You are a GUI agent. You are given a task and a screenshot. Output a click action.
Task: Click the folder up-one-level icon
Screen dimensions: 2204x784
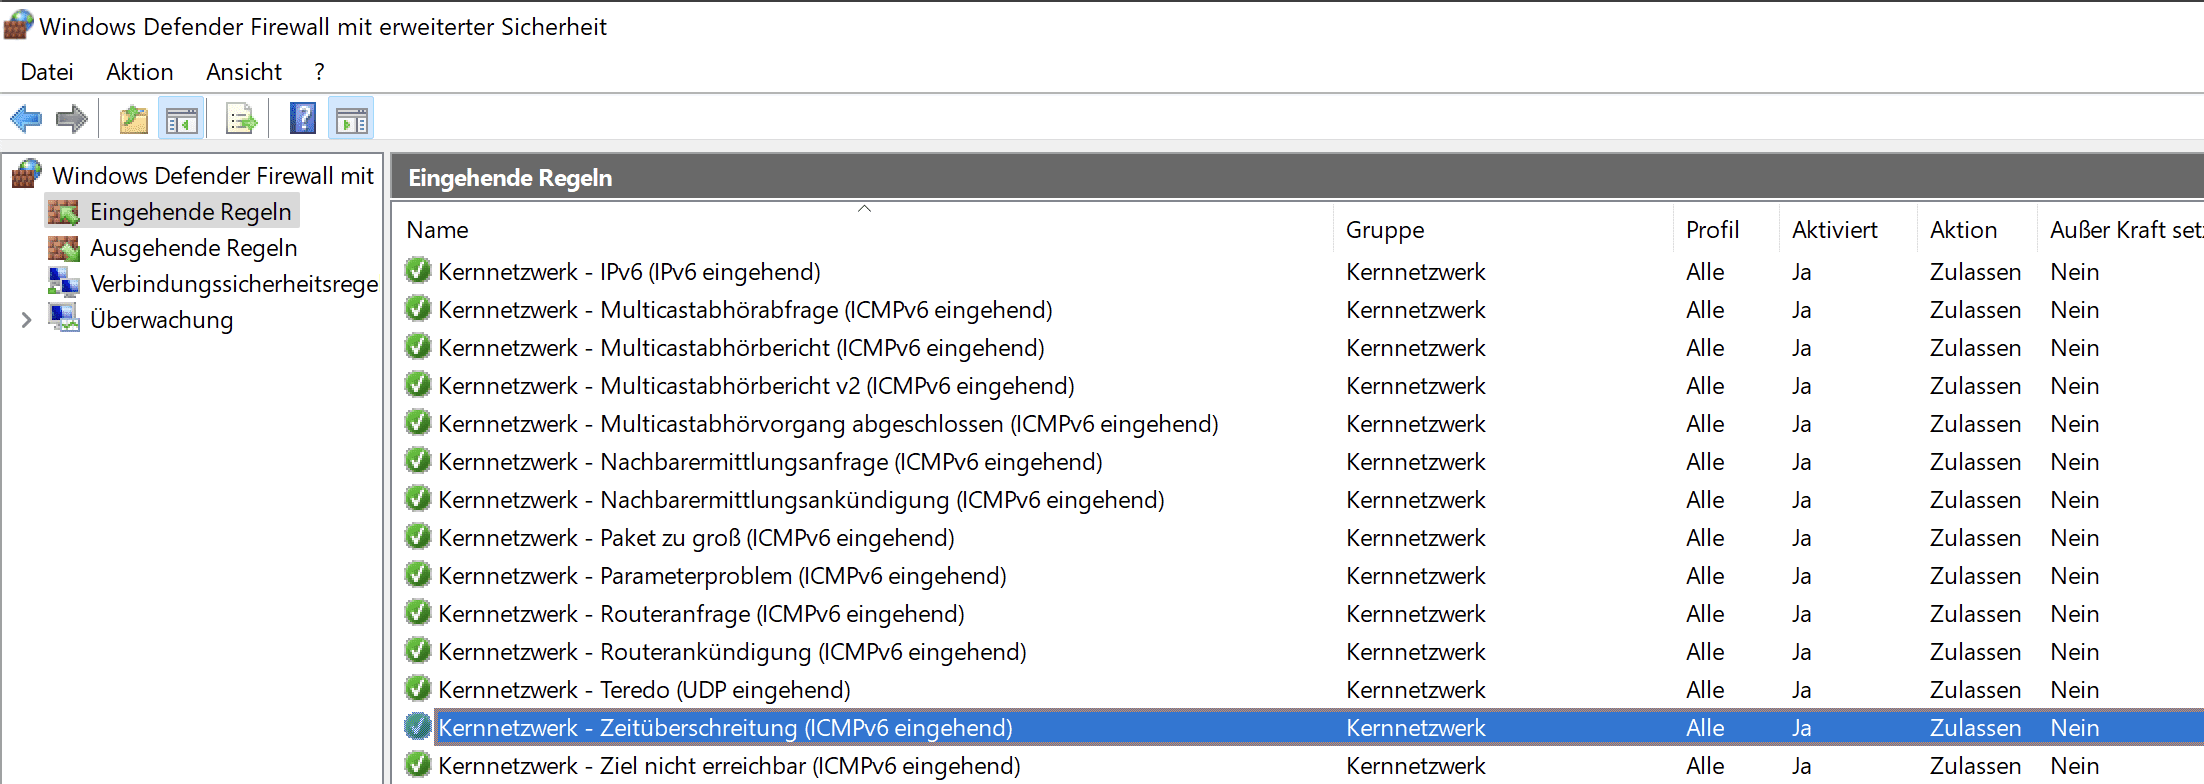(x=133, y=120)
